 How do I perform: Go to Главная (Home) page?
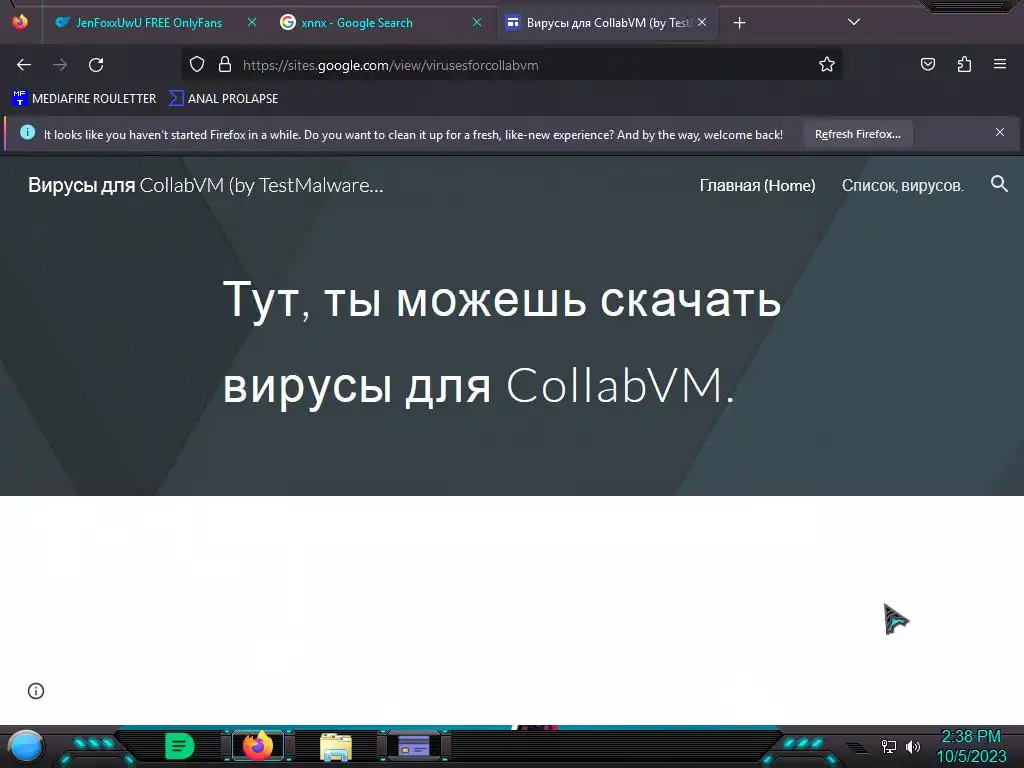(758, 185)
